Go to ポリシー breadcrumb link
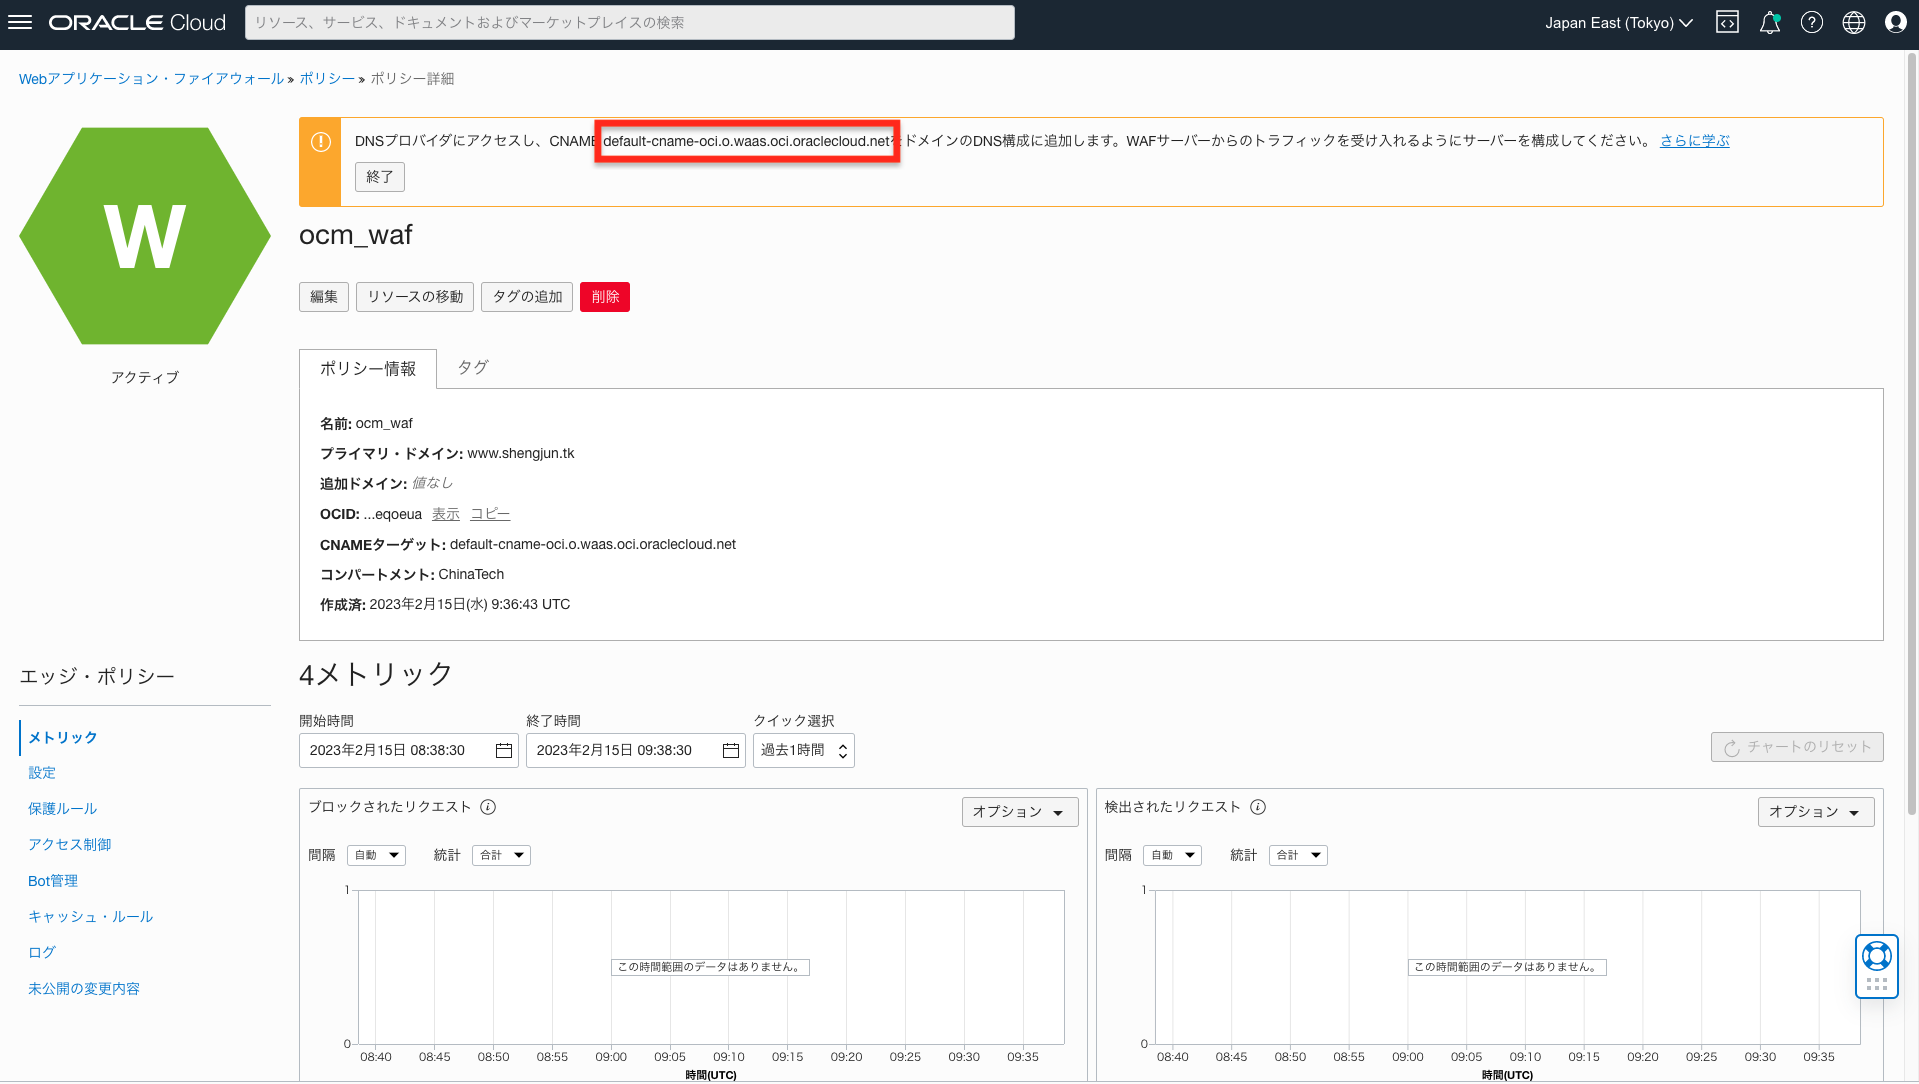 click(x=327, y=79)
